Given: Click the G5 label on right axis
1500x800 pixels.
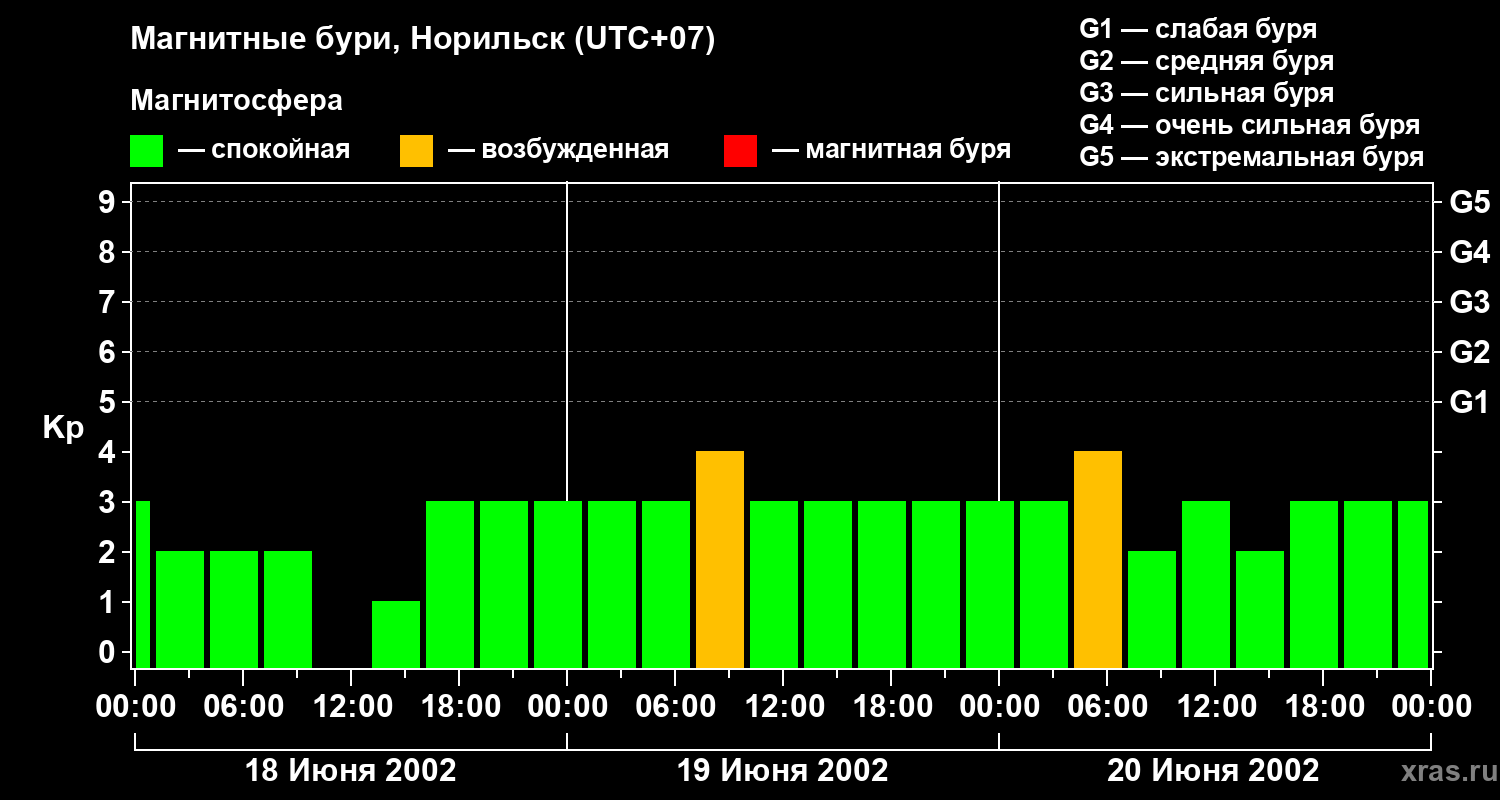Looking at the screenshot, I should pyautogui.click(x=1470, y=202).
